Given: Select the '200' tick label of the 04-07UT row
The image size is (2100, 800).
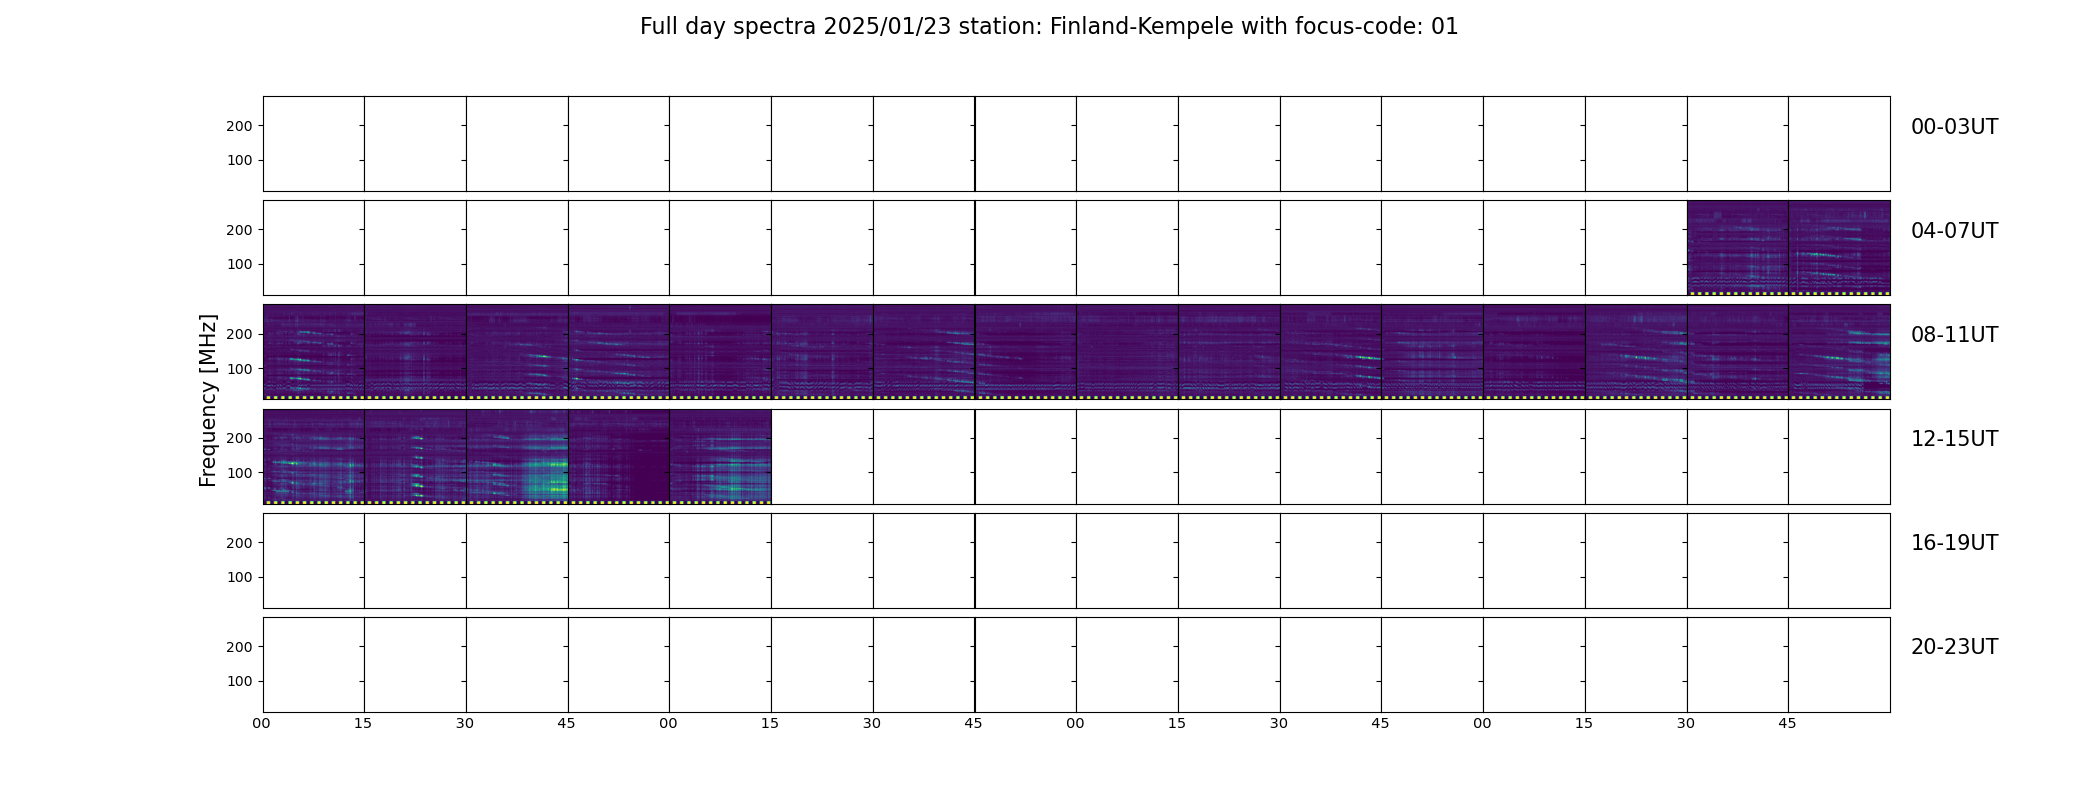Looking at the screenshot, I should (239, 230).
